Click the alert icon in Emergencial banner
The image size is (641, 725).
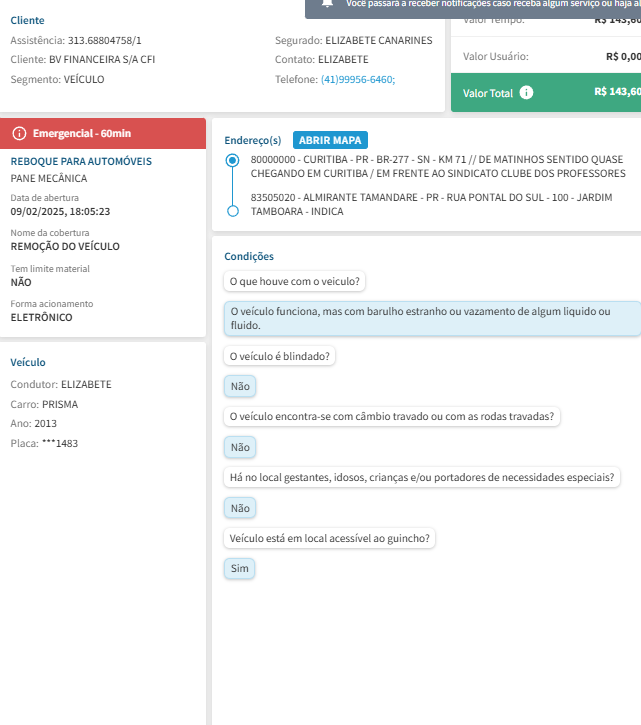coord(19,134)
